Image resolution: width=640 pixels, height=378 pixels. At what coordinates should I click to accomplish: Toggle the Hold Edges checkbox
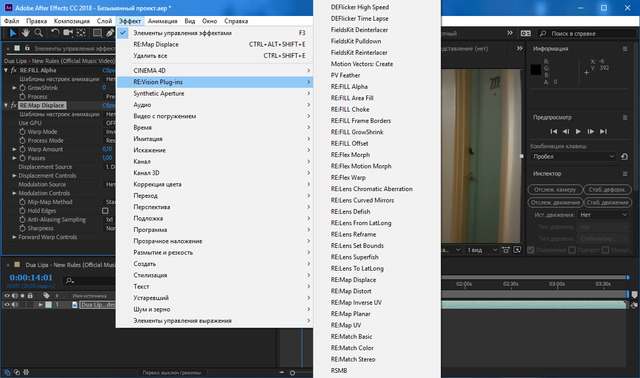(x=105, y=211)
